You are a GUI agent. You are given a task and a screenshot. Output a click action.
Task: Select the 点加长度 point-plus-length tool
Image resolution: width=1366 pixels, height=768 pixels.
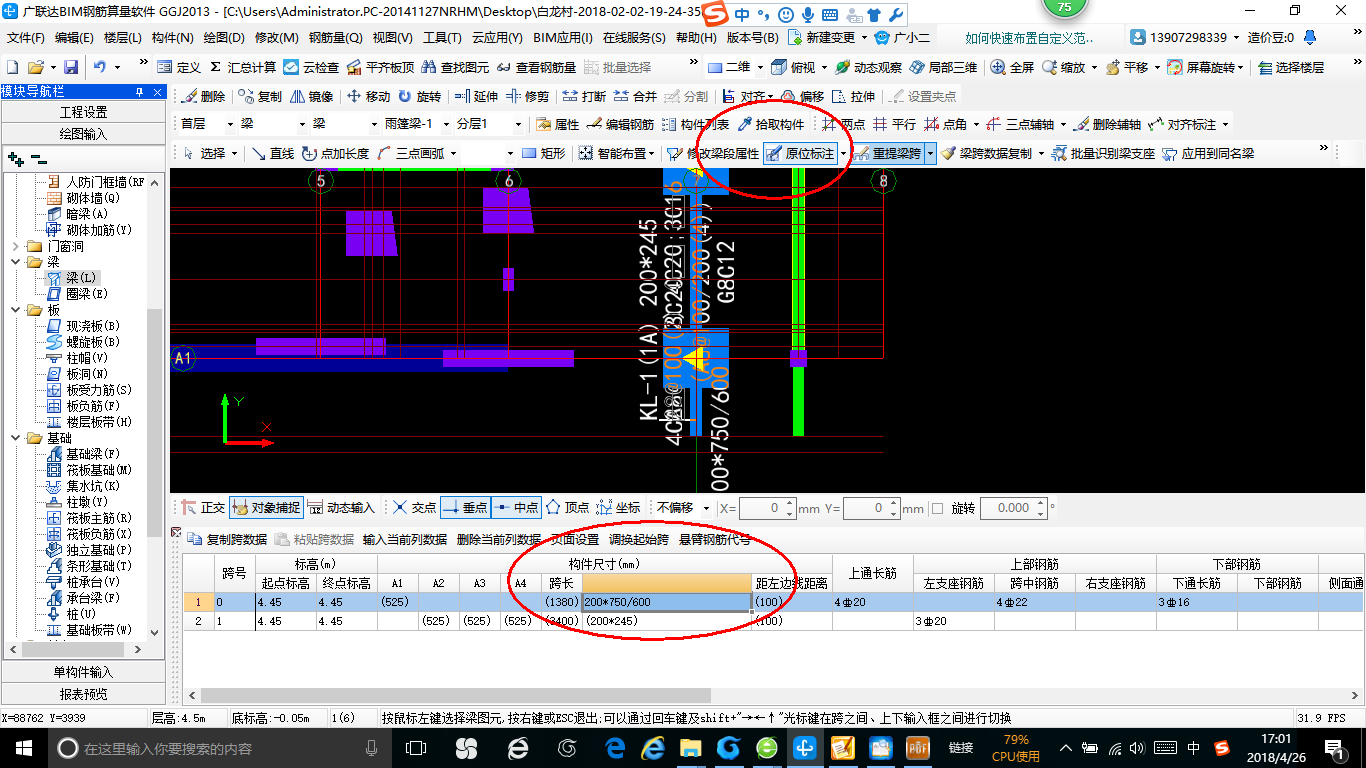pyautogui.click(x=334, y=153)
